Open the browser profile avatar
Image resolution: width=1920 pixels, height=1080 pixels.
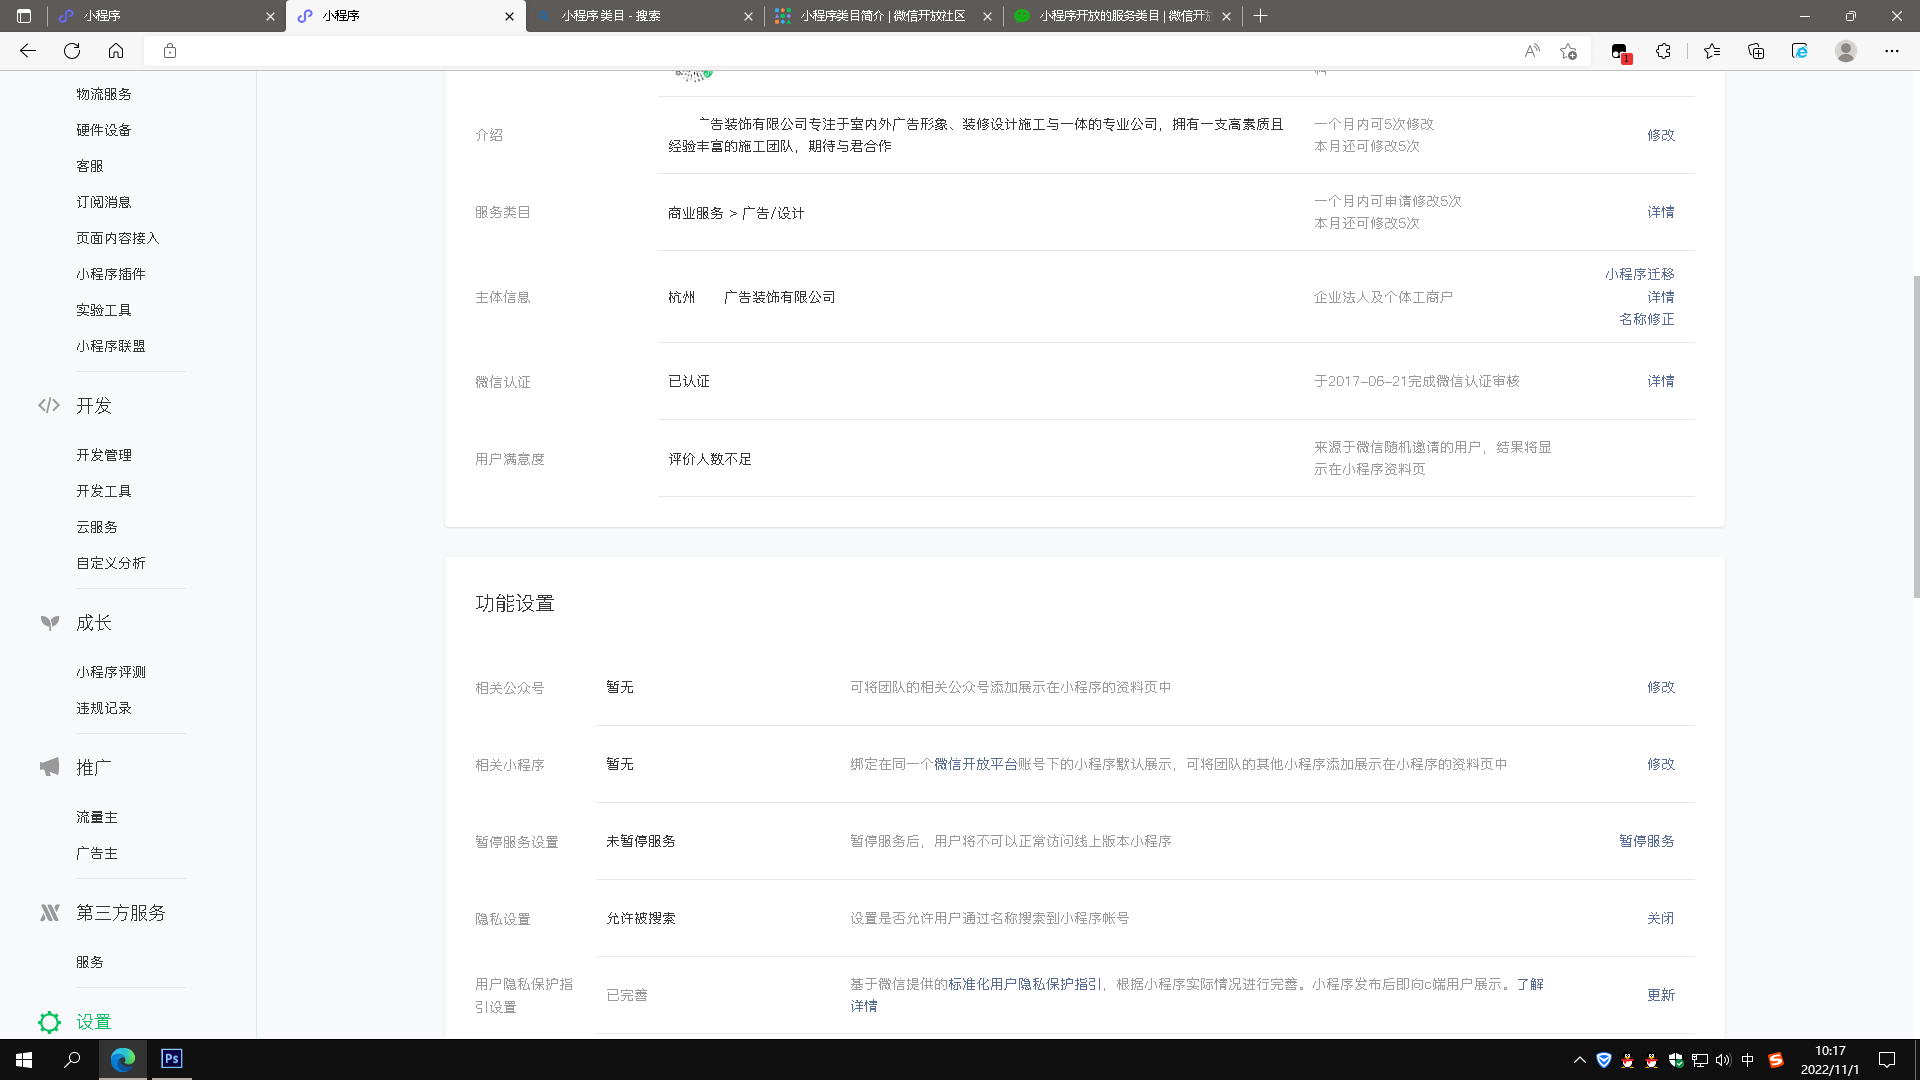(x=1845, y=51)
